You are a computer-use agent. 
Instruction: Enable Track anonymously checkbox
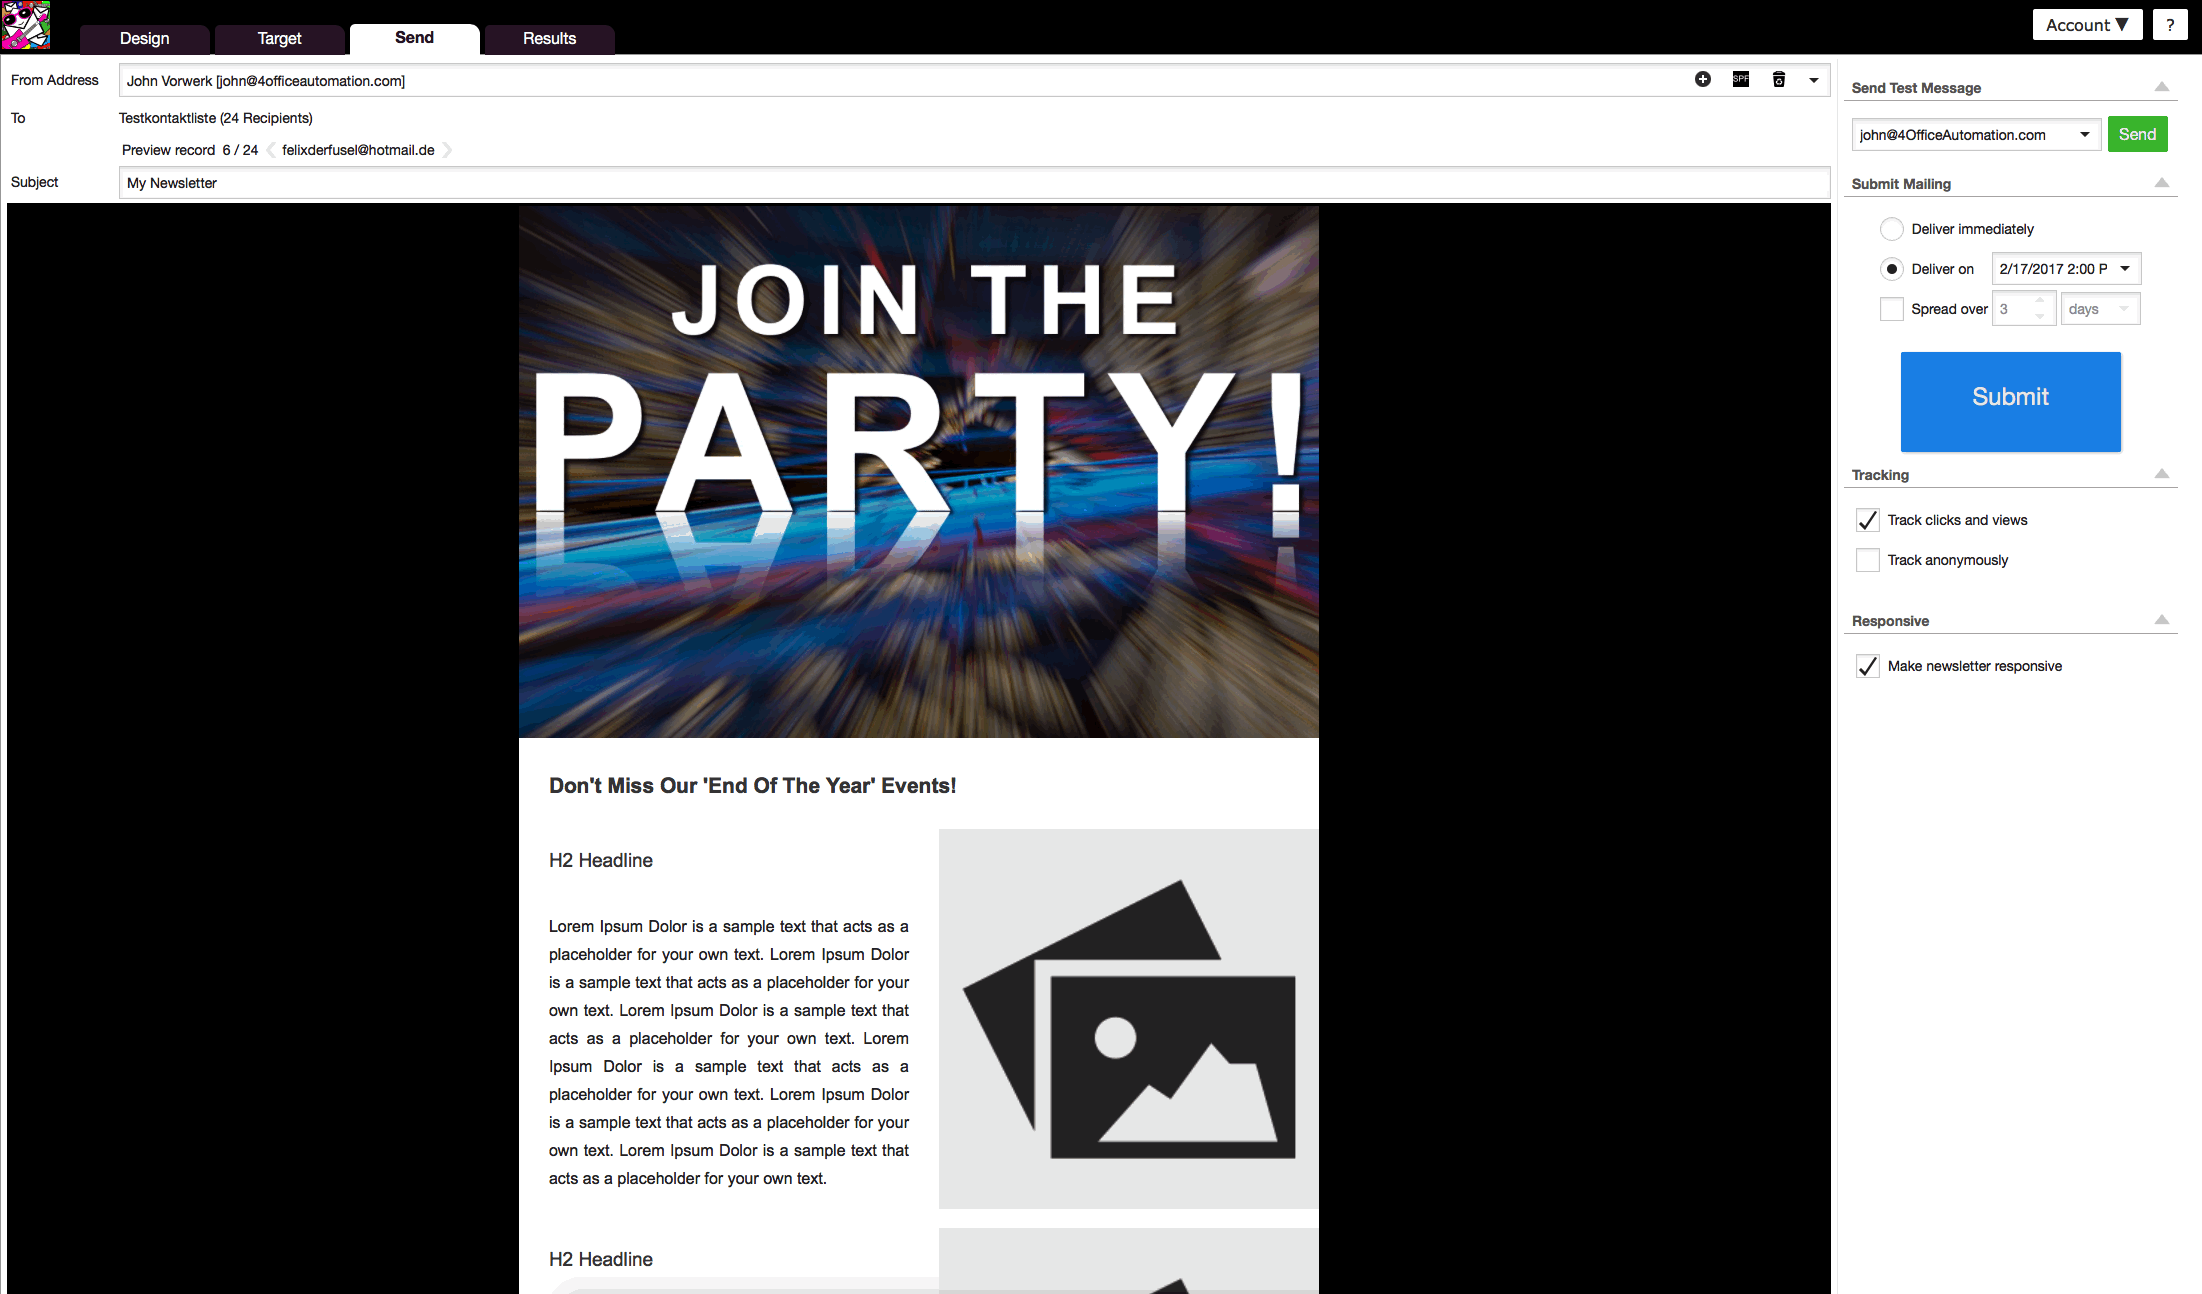[x=1868, y=560]
